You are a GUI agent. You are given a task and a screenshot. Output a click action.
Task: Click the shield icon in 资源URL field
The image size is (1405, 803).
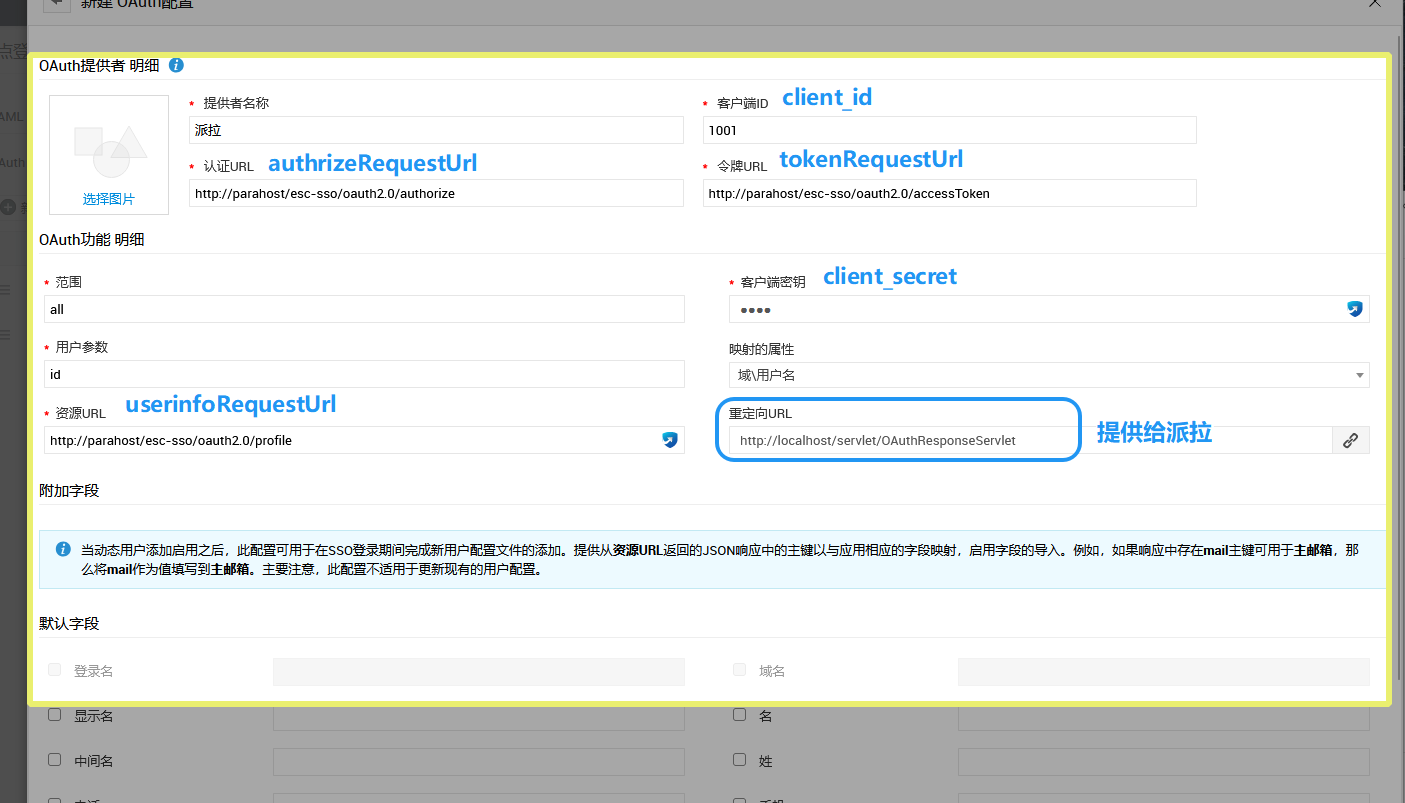[x=670, y=440]
